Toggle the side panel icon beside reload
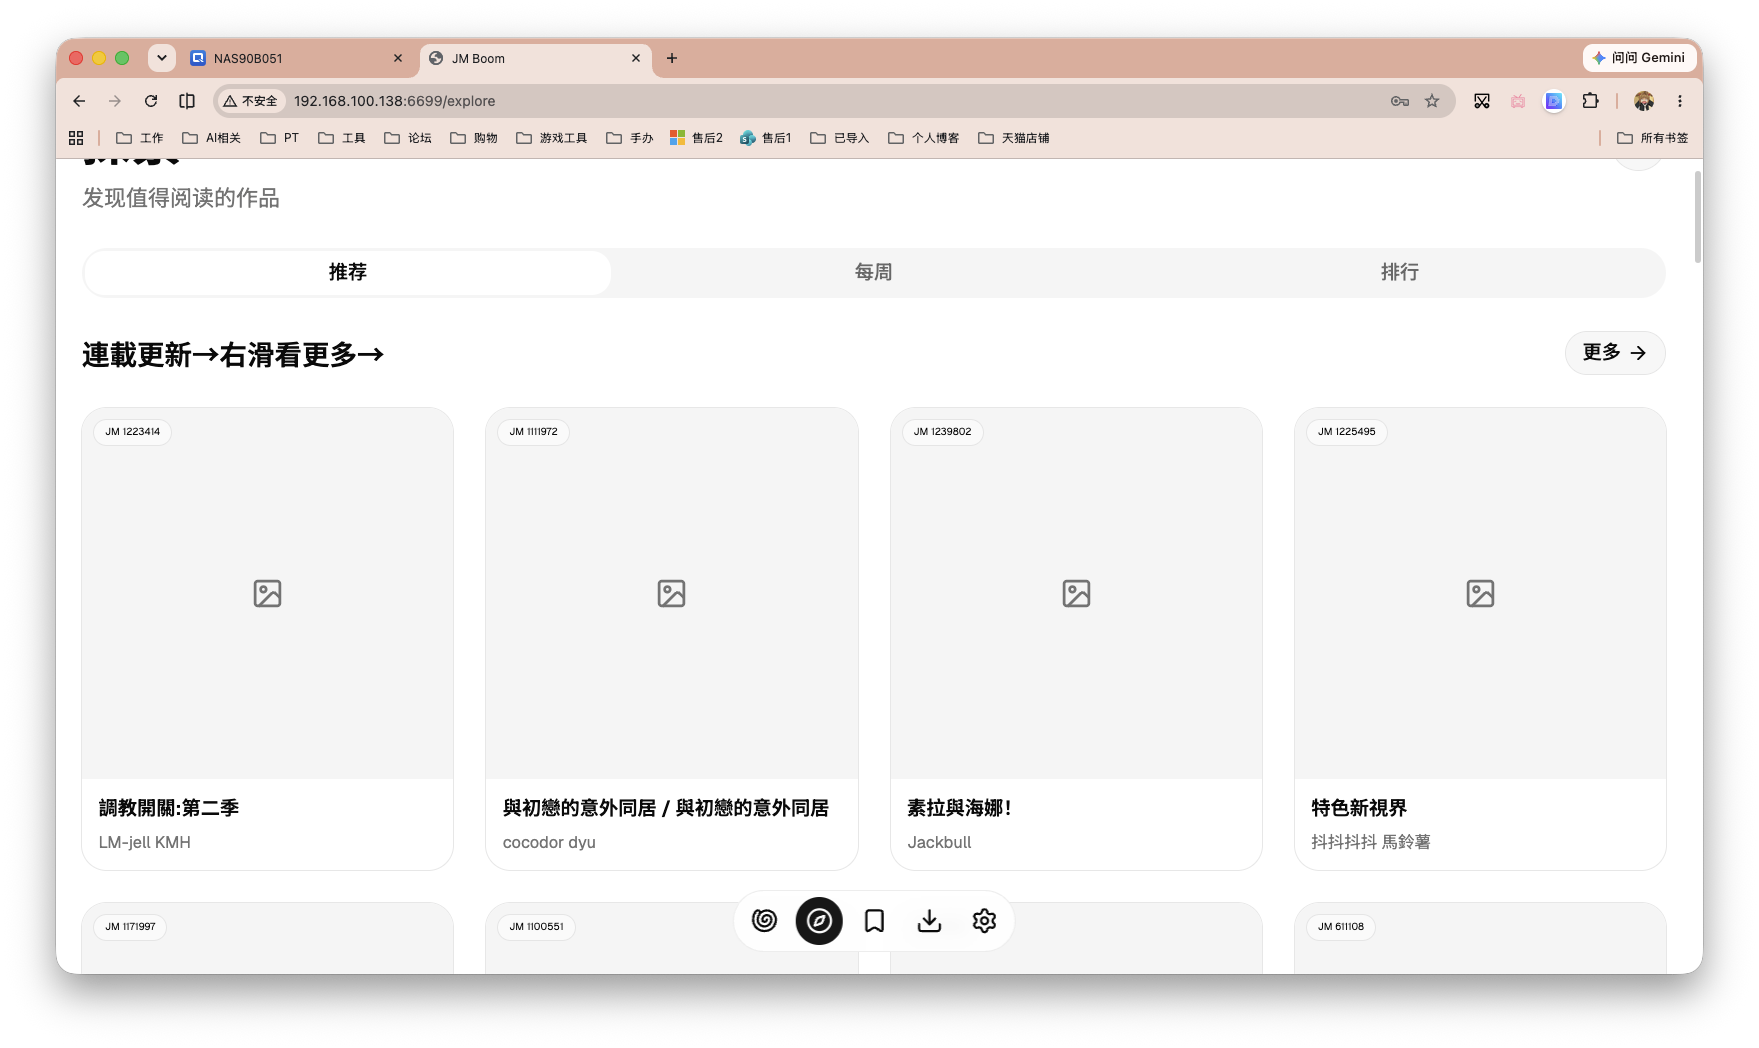The height and width of the screenshot is (1048, 1759). (x=187, y=101)
